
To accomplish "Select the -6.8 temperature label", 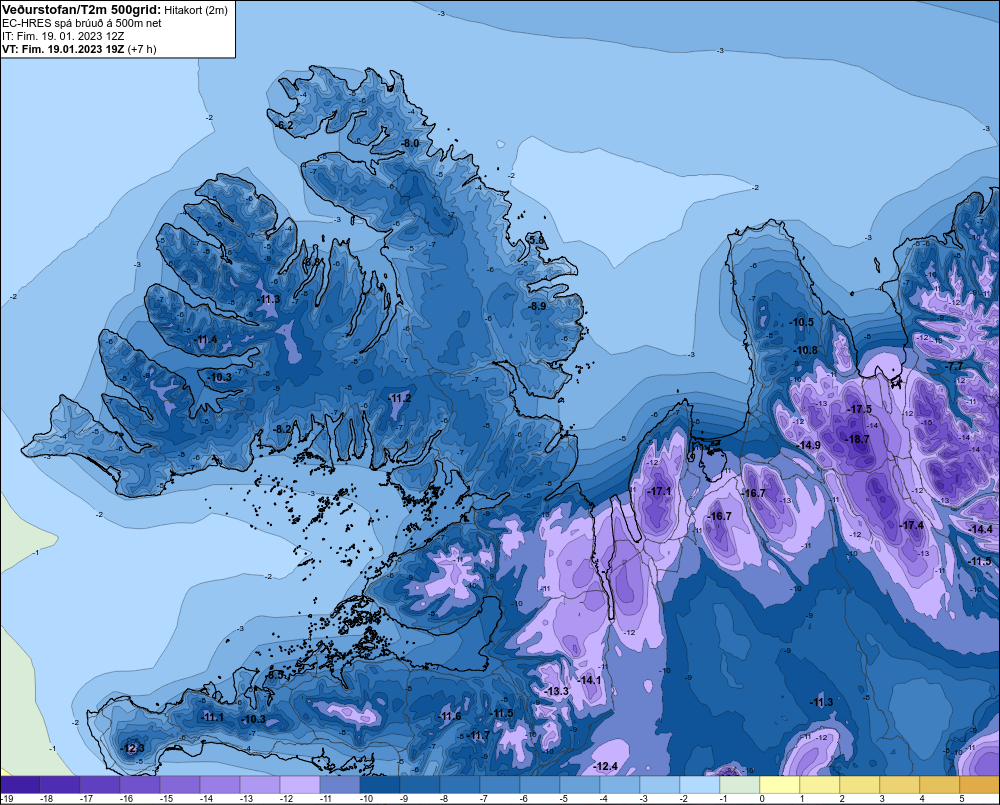I will (311, 262).
